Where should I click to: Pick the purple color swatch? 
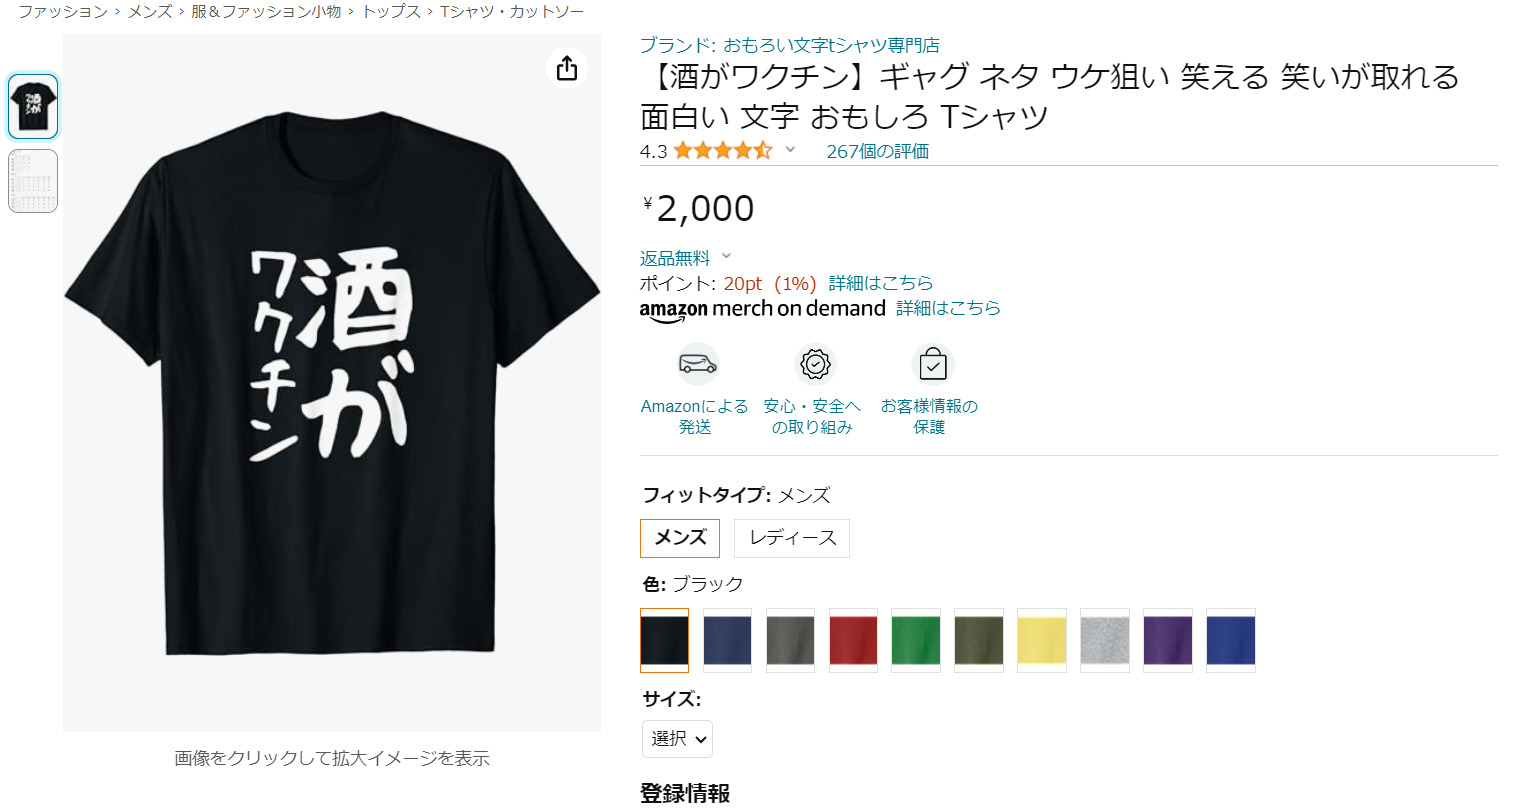click(1168, 640)
